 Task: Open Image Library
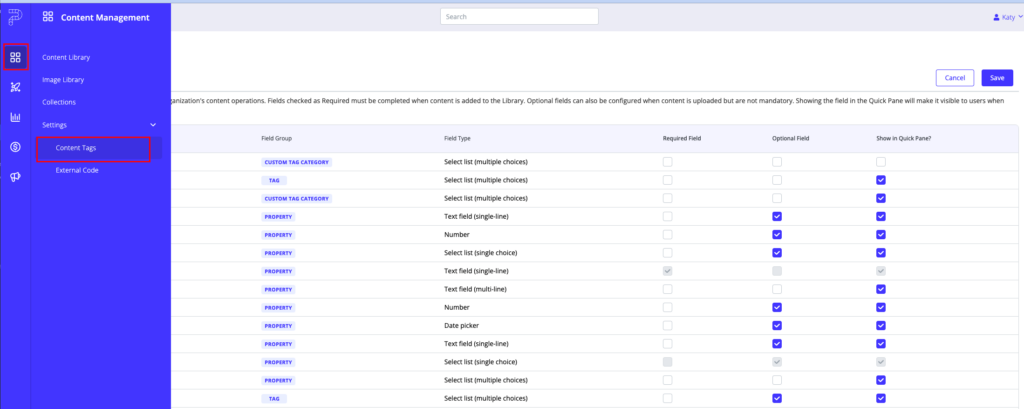pos(63,80)
